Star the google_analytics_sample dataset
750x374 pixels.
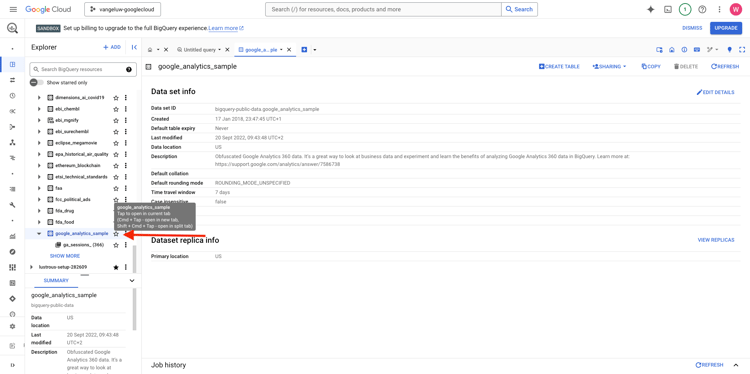(116, 233)
